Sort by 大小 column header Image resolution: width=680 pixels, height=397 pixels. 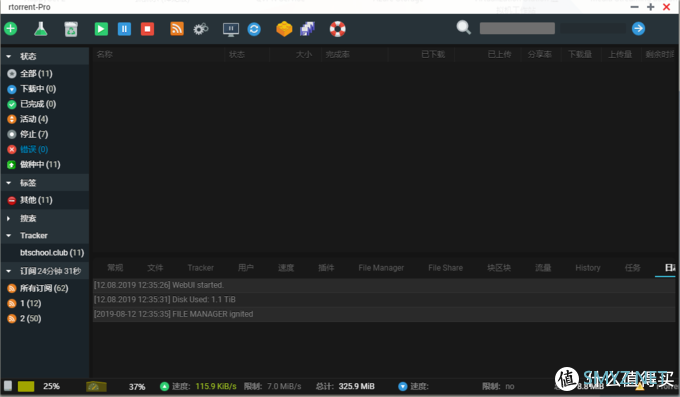pyautogui.click(x=304, y=55)
